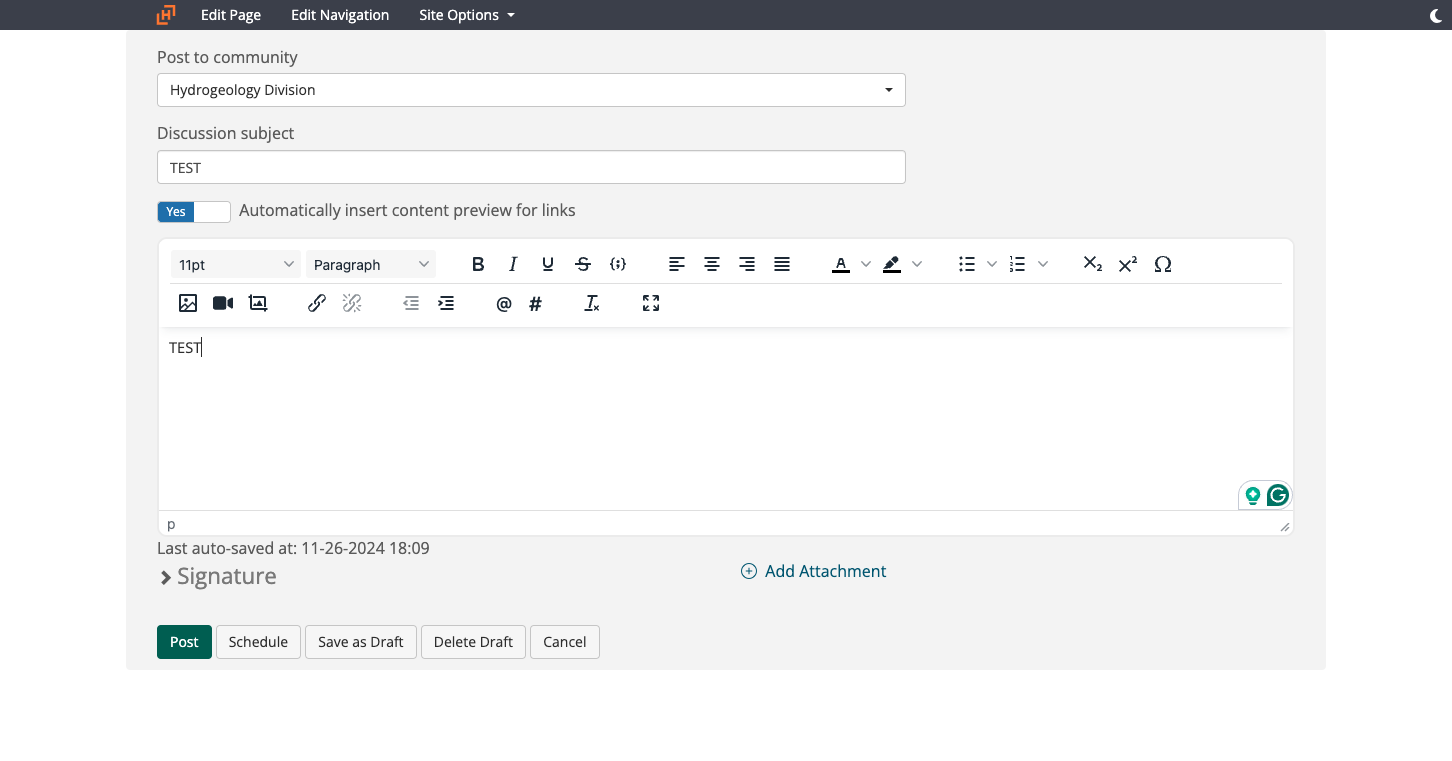The width and height of the screenshot is (1452, 761).
Task: Insert a video into the post
Action: coord(223,303)
